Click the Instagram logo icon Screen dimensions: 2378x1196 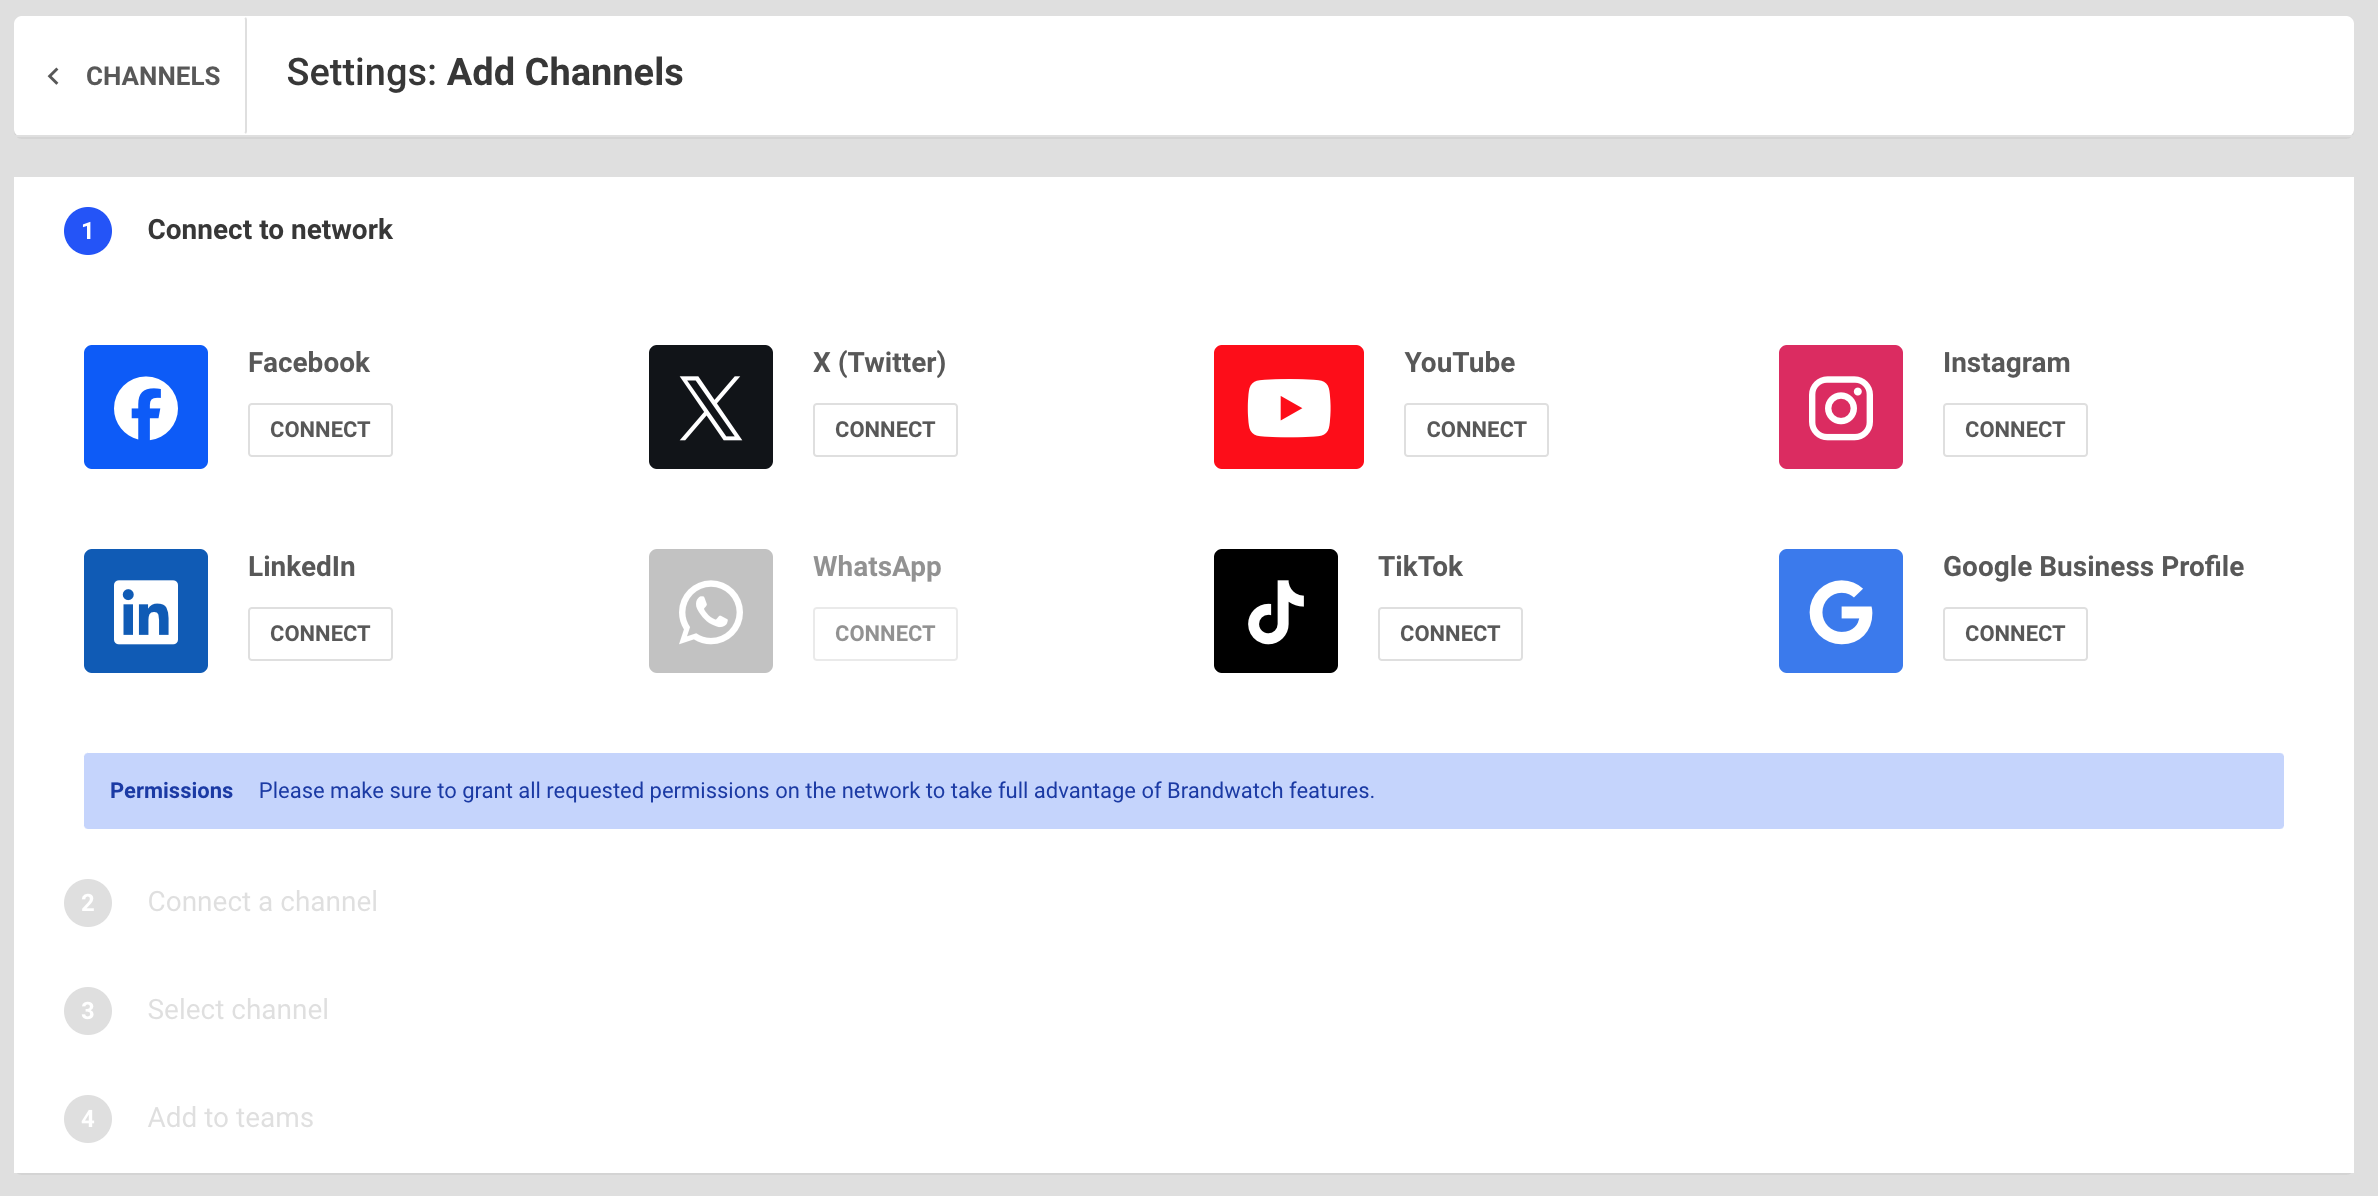[1841, 407]
